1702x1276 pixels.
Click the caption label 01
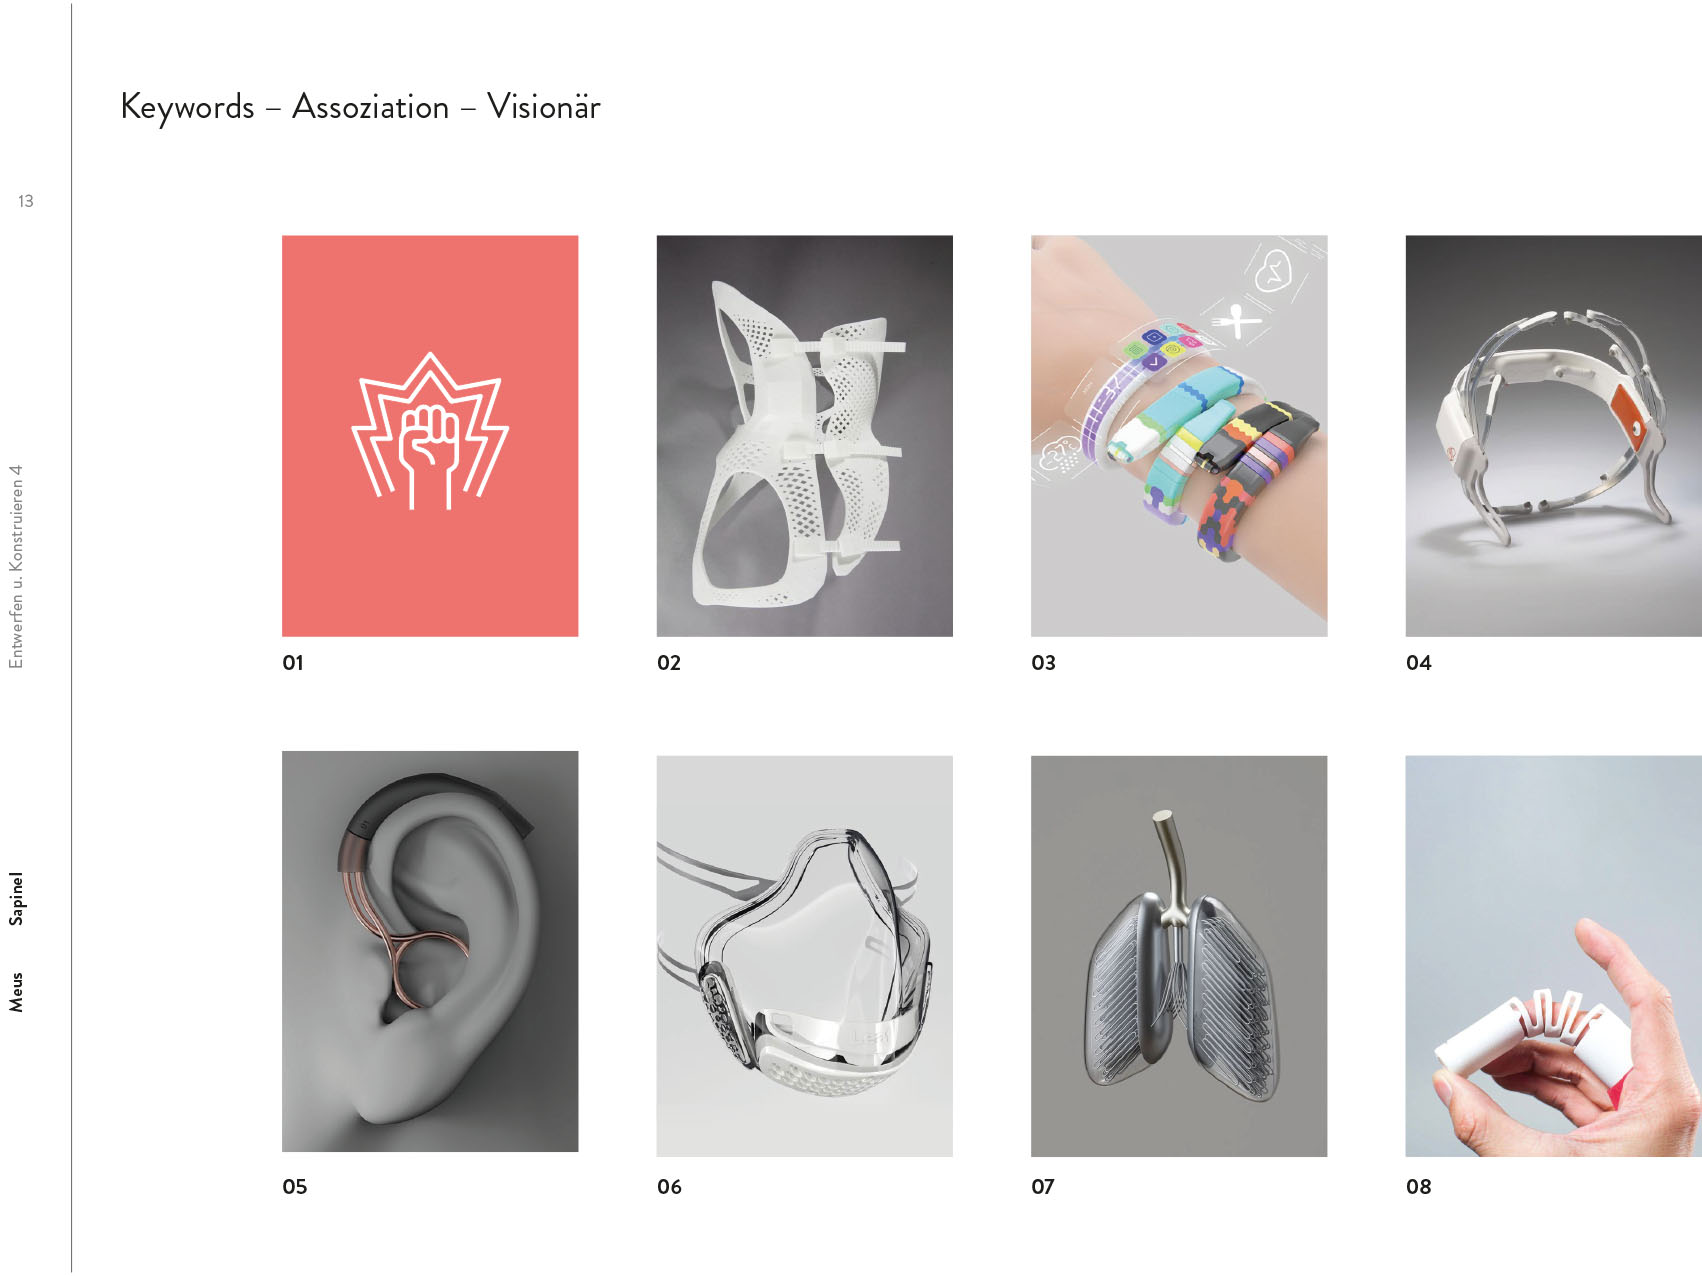[293, 663]
